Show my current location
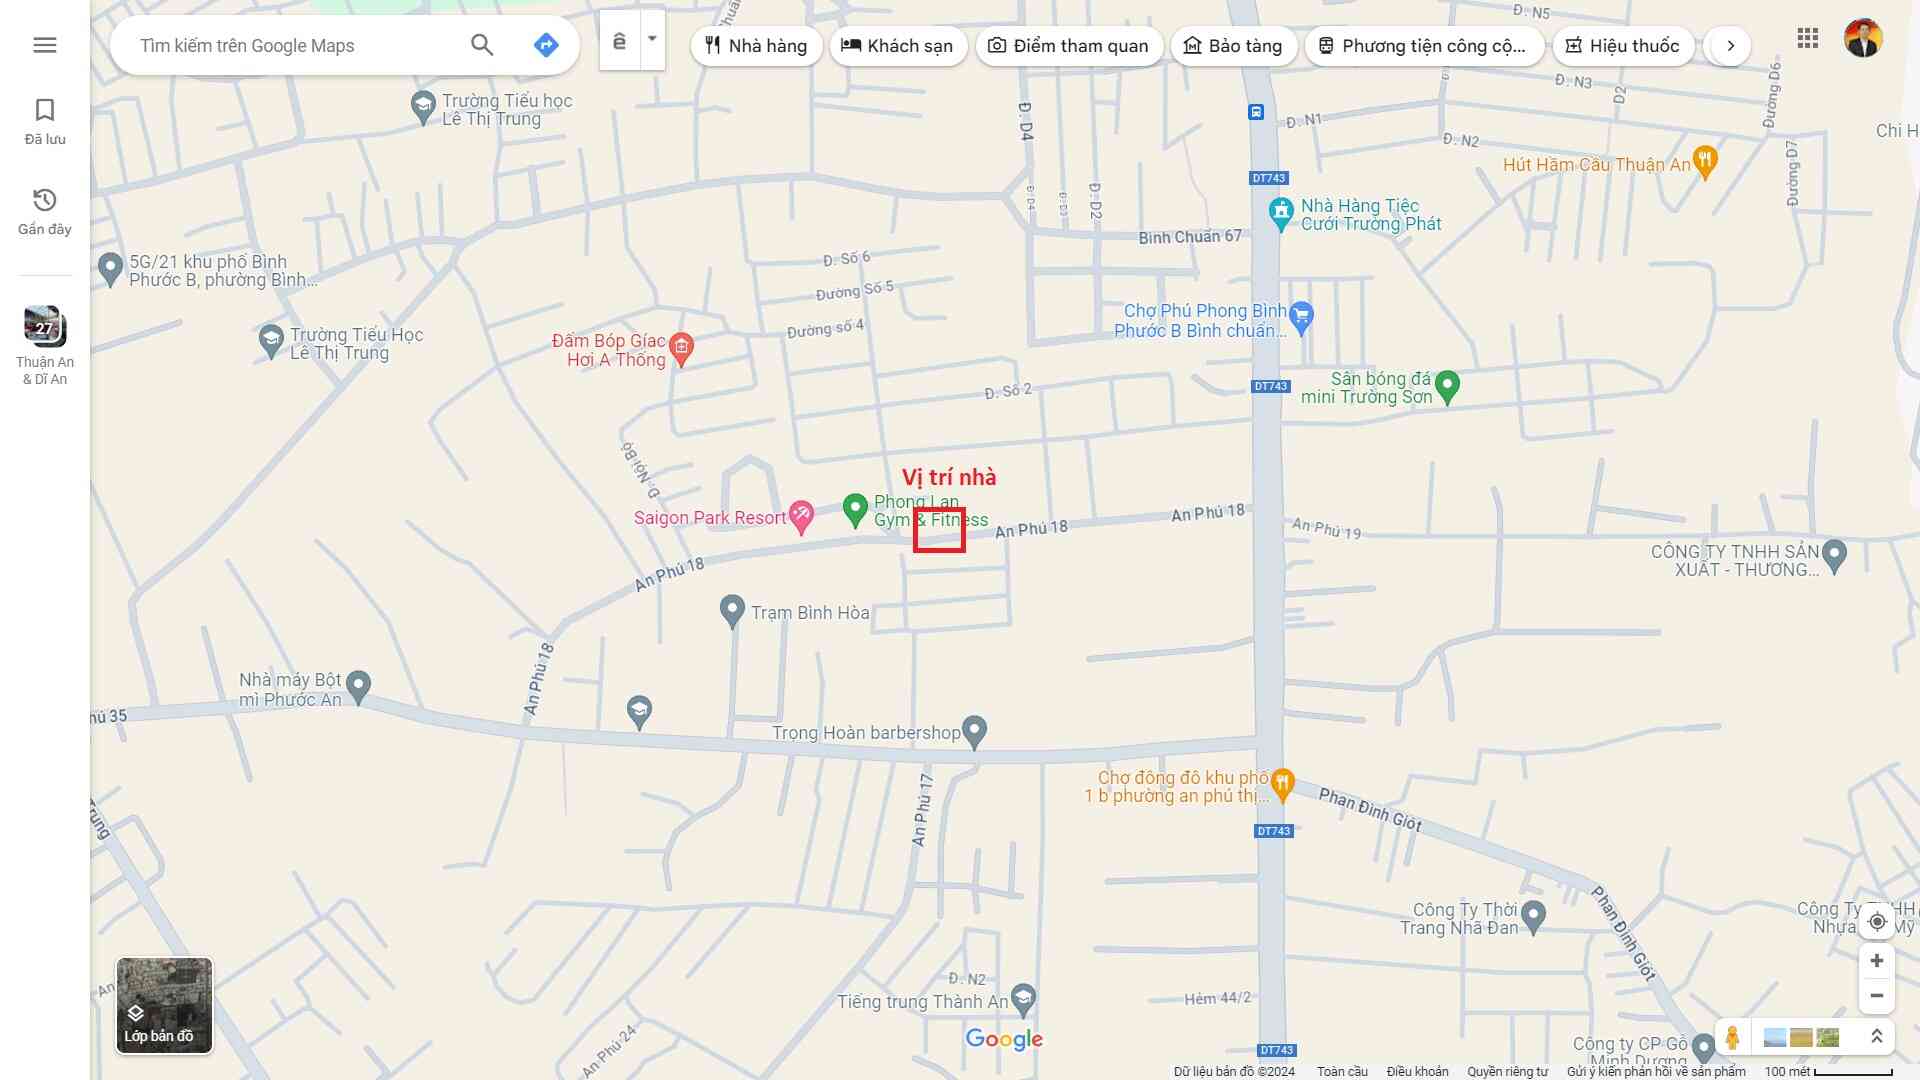The height and width of the screenshot is (1080, 1920). (1877, 922)
